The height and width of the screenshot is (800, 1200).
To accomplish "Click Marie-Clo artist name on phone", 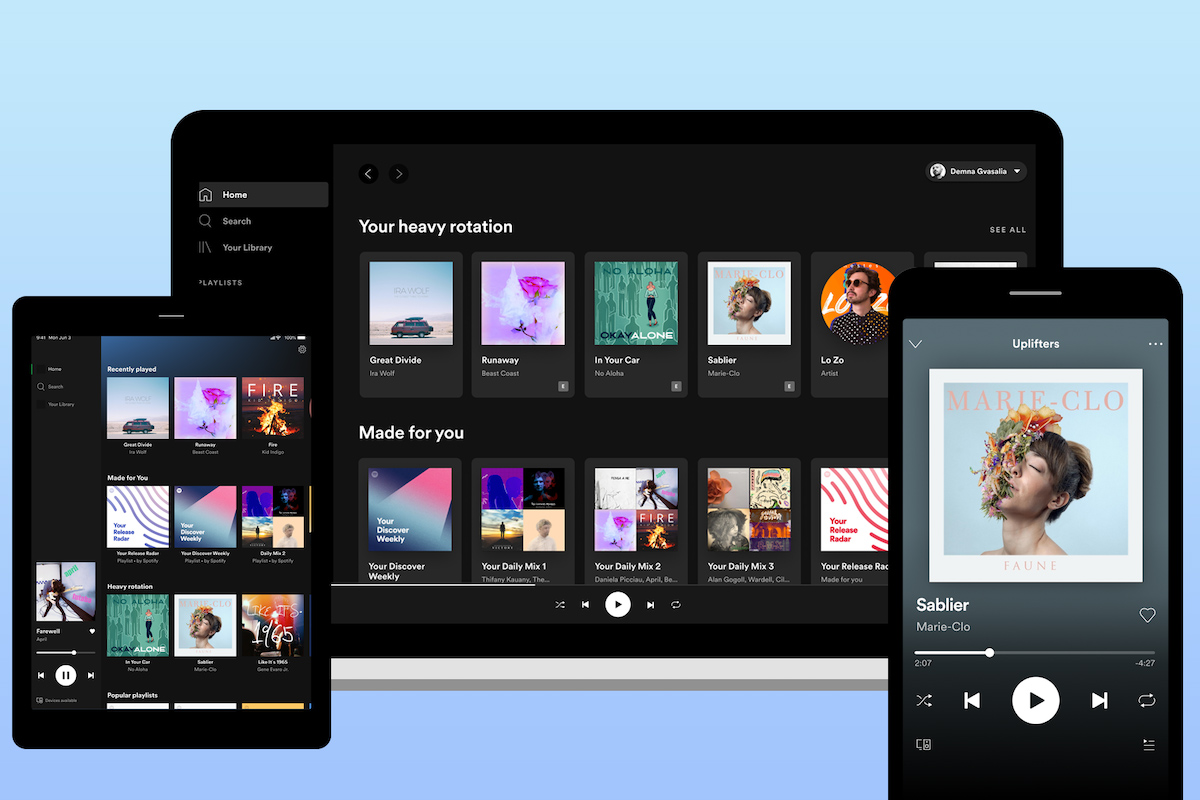I will (x=943, y=627).
